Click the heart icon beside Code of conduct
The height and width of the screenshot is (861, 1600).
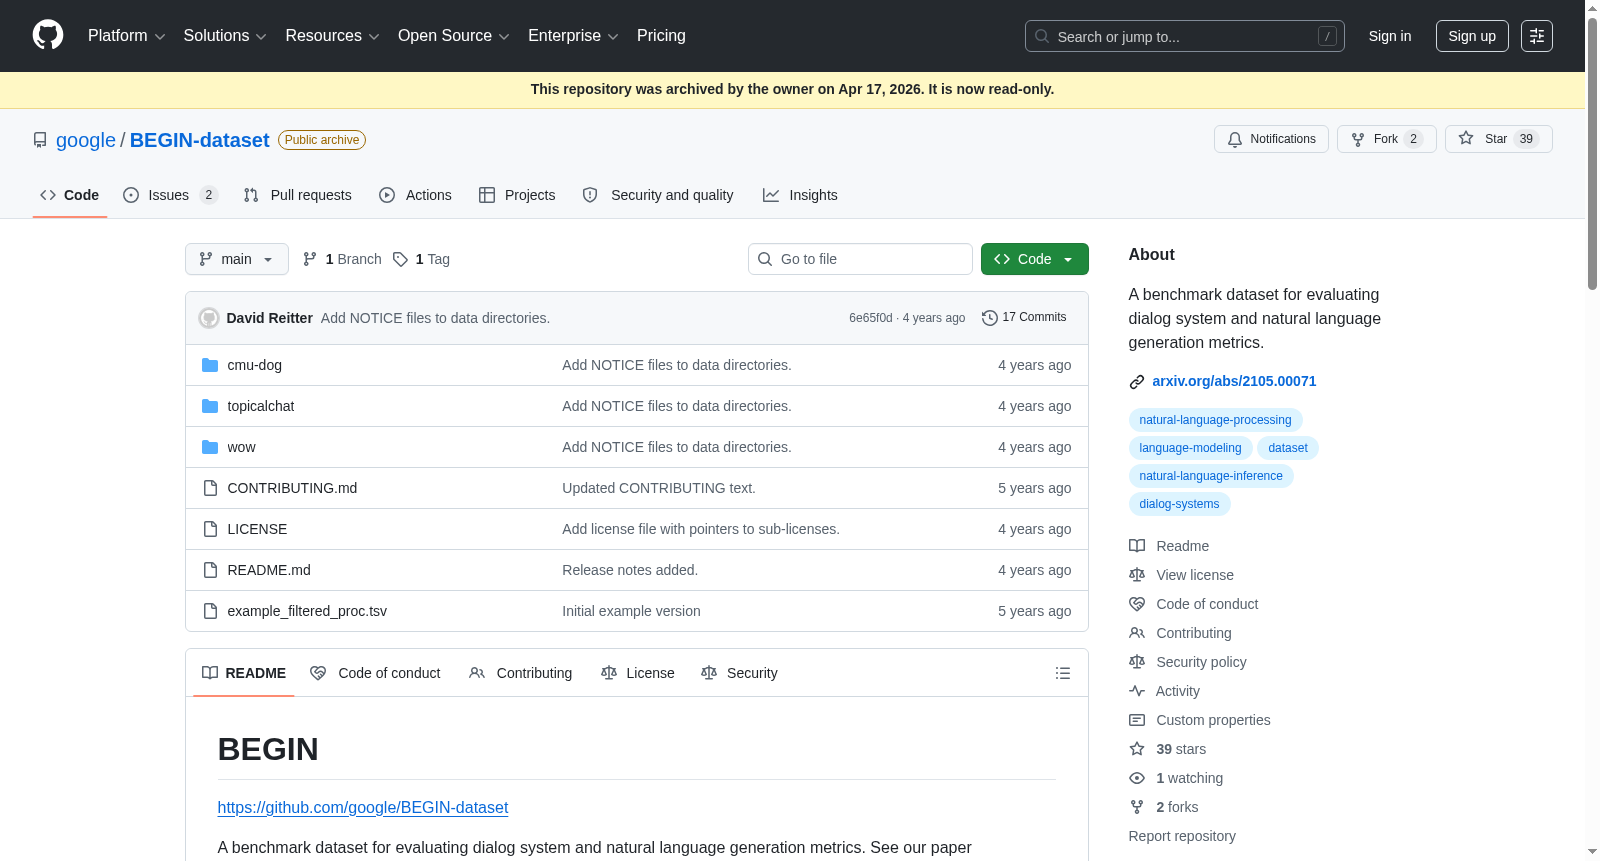click(x=1137, y=604)
